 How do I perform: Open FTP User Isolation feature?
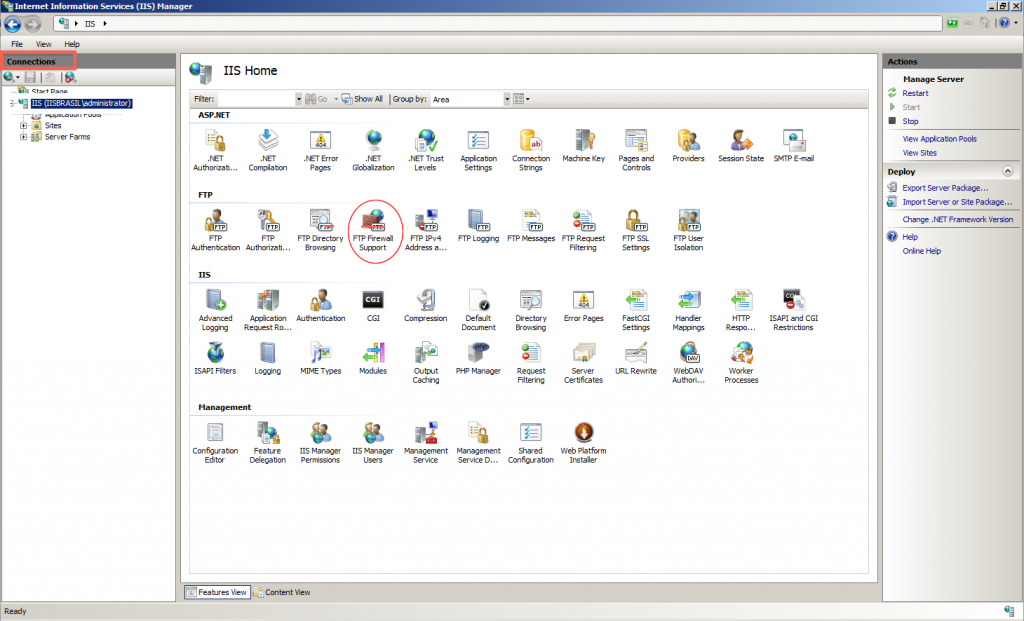coord(688,231)
